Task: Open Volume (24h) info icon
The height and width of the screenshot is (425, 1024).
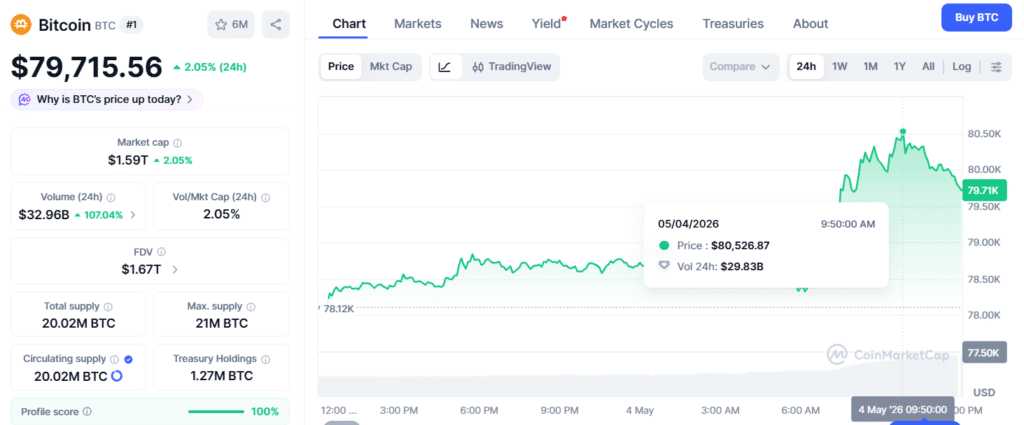Action: (x=111, y=197)
